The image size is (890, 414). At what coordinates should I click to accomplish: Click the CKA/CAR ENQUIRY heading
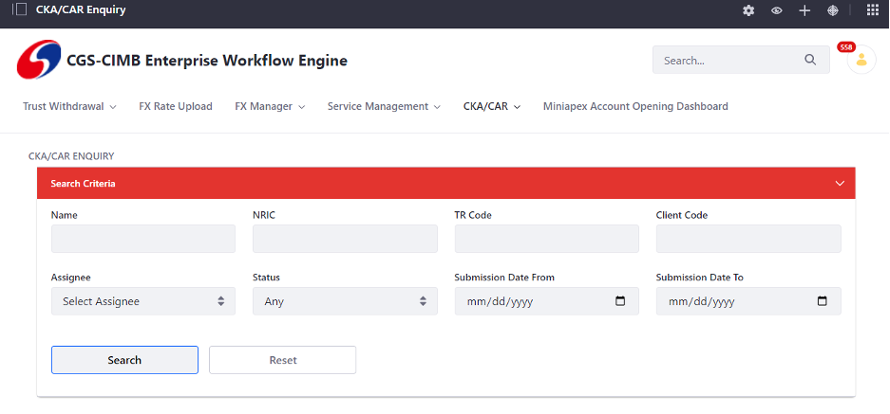pos(71,156)
